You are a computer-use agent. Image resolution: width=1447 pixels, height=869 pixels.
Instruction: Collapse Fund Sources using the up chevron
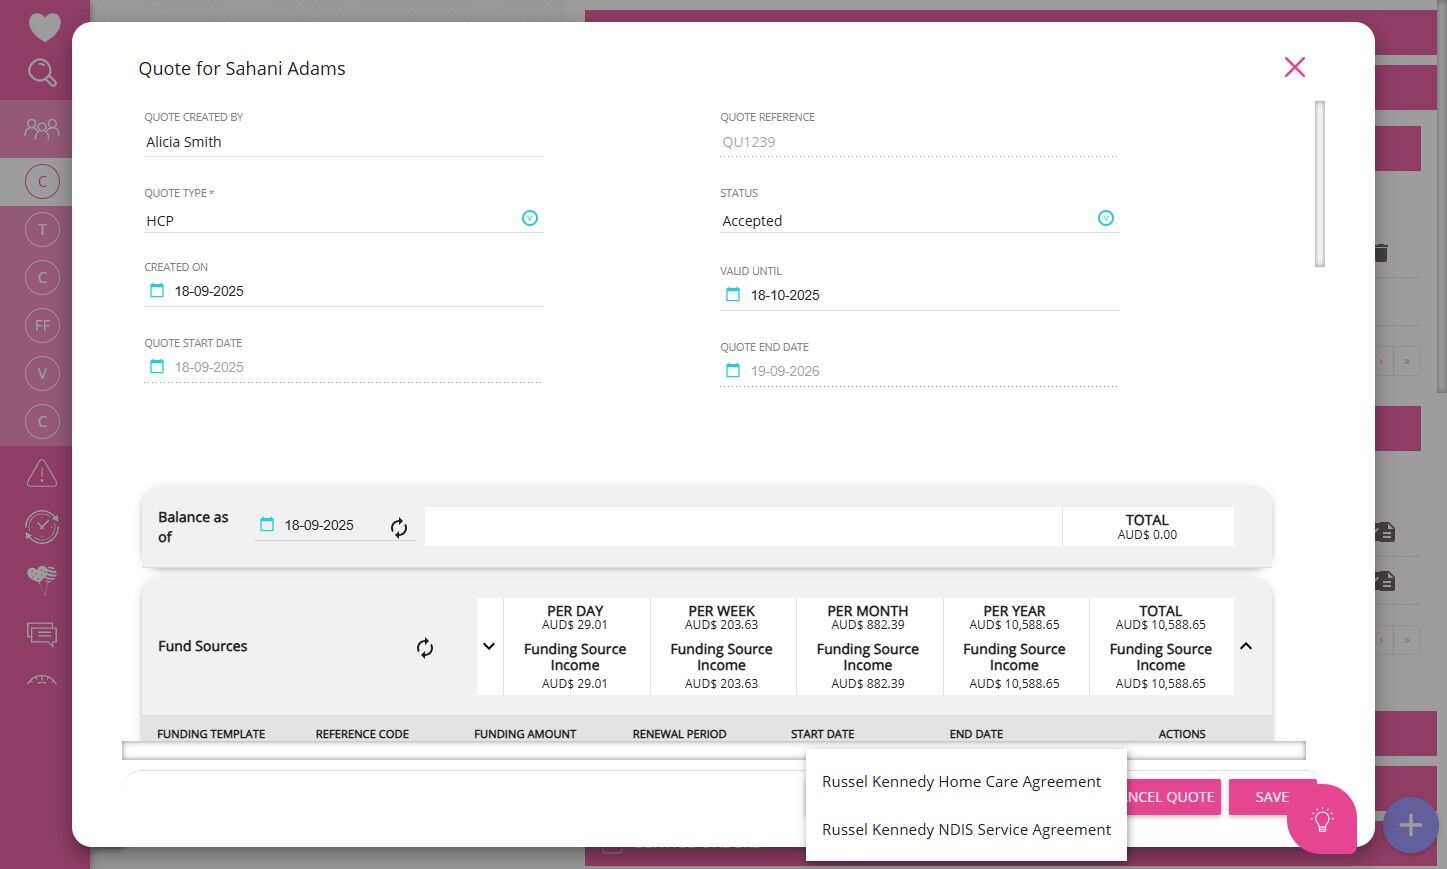click(1246, 646)
